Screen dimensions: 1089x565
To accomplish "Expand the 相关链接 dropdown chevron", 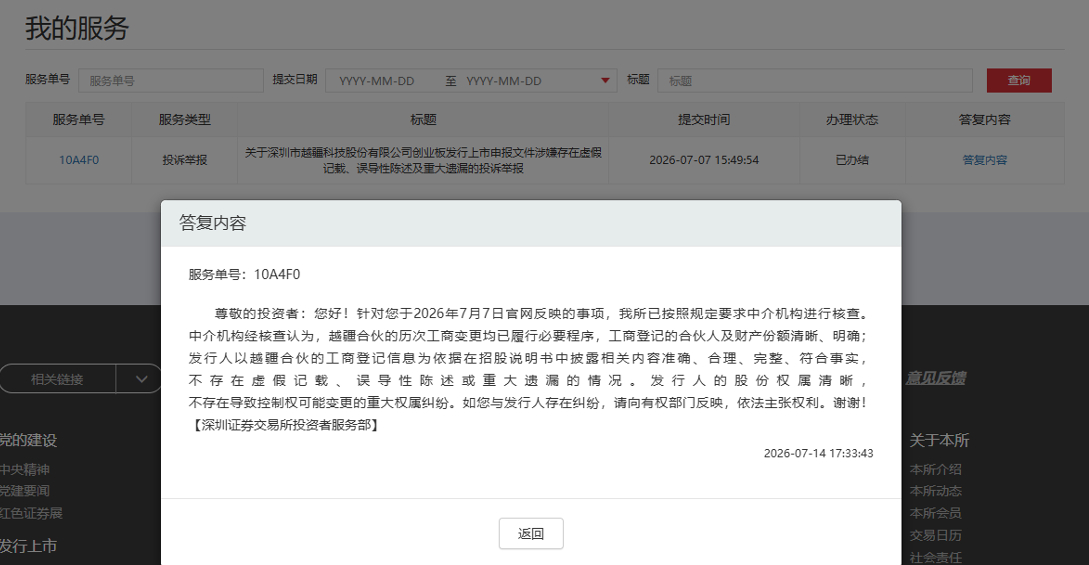I will pyautogui.click(x=141, y=379).
